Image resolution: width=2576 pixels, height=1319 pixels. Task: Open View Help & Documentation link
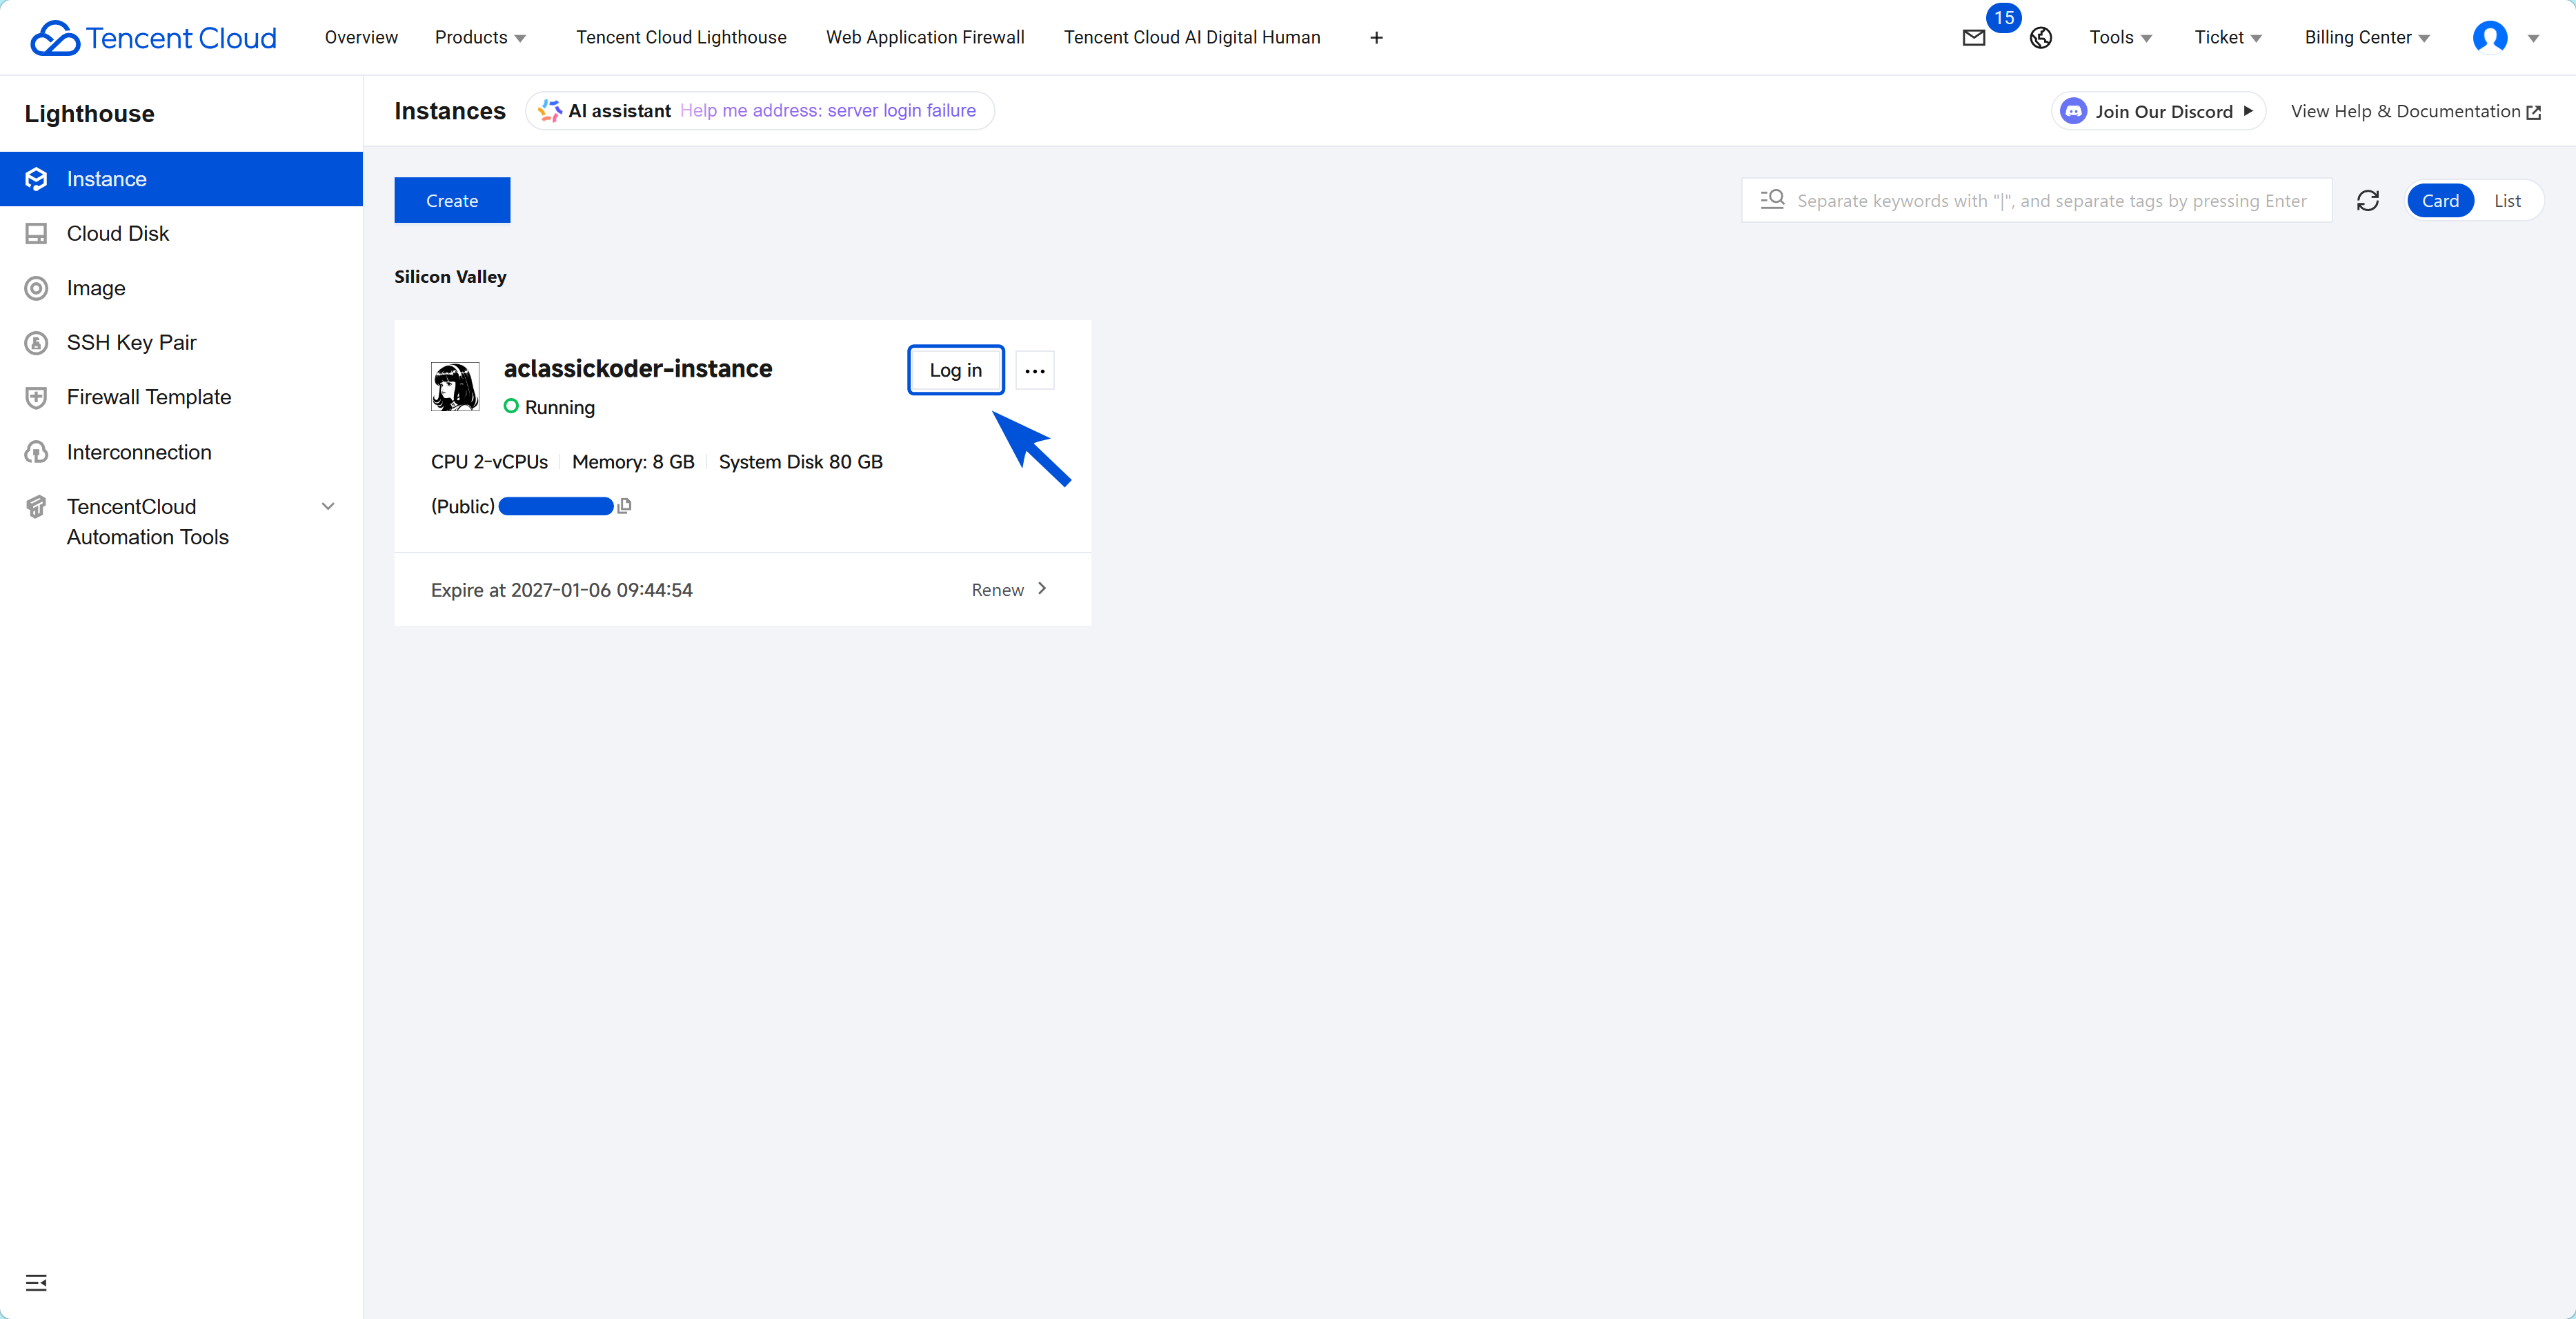(2415, 111)
